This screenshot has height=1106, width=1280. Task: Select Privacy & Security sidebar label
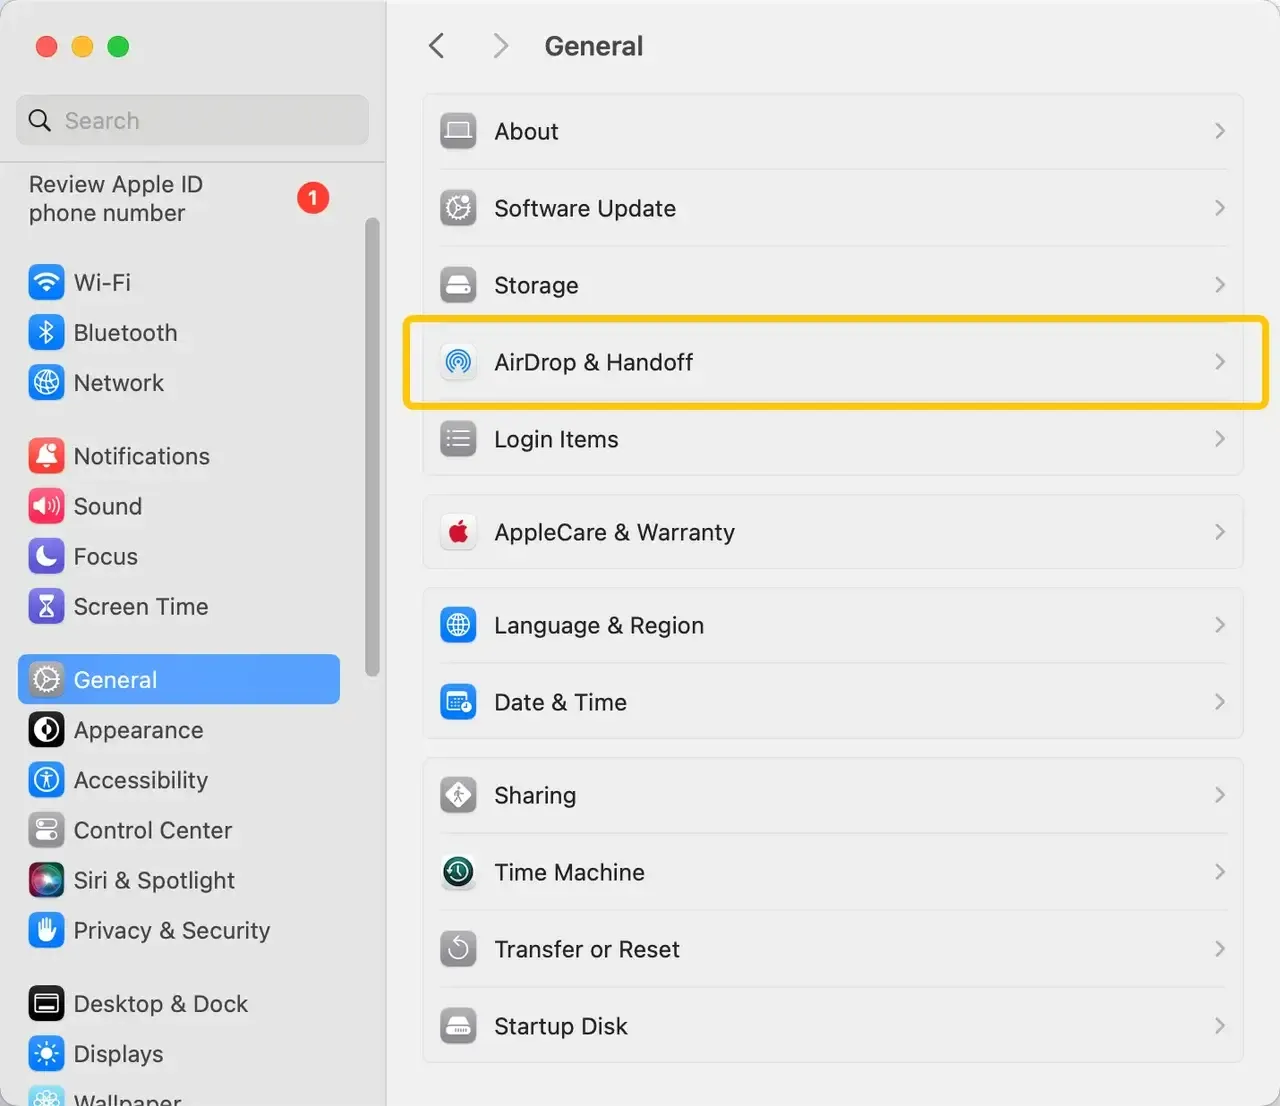pos(172,930)
